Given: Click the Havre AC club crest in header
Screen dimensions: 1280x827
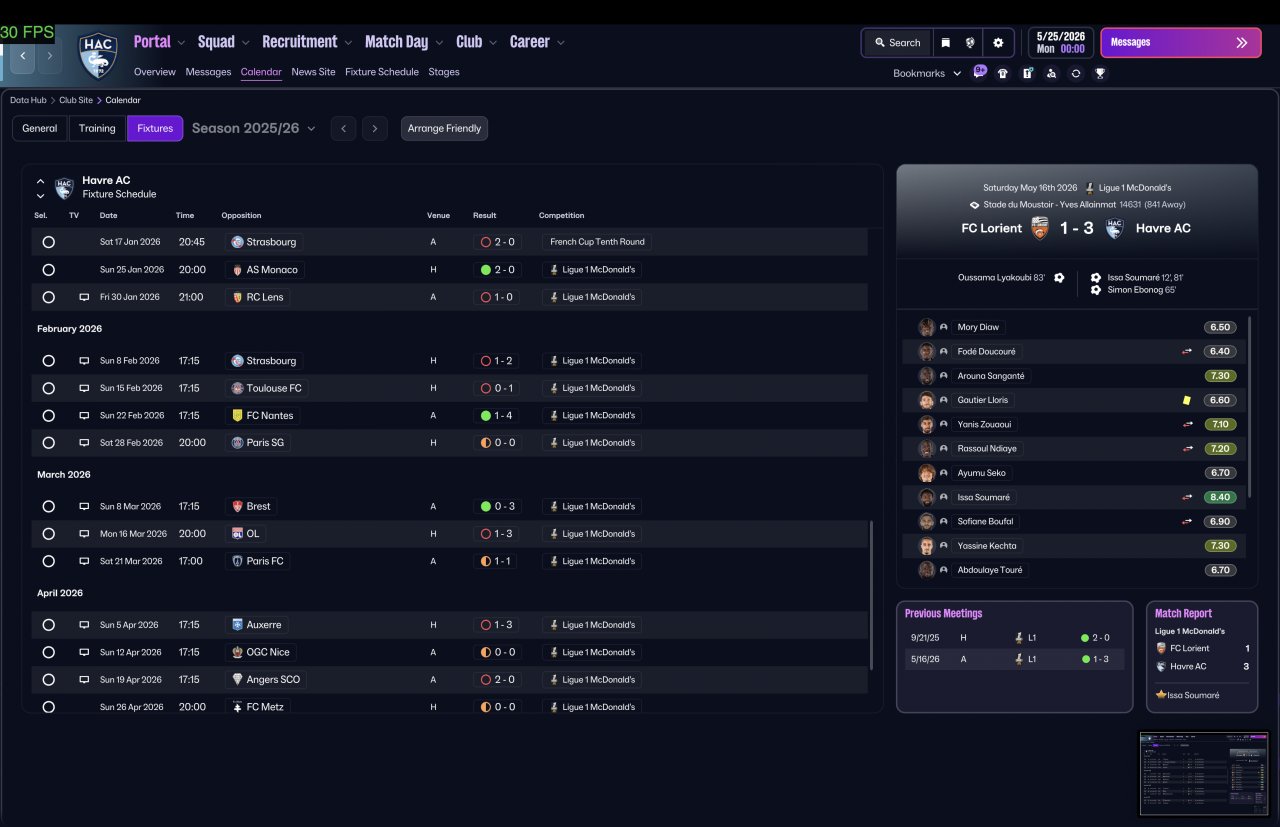Looking at the screenshot, I should (98, 55).
